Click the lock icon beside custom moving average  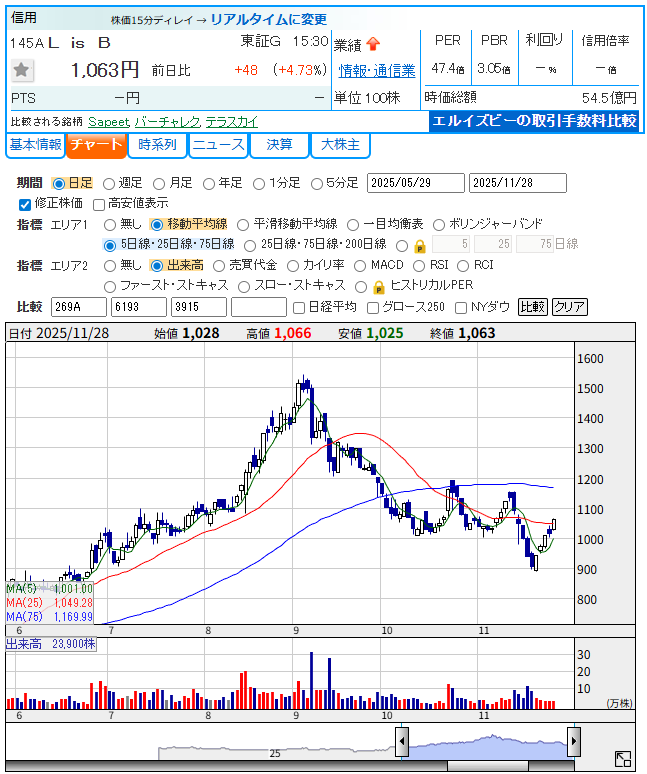(420, 246)
